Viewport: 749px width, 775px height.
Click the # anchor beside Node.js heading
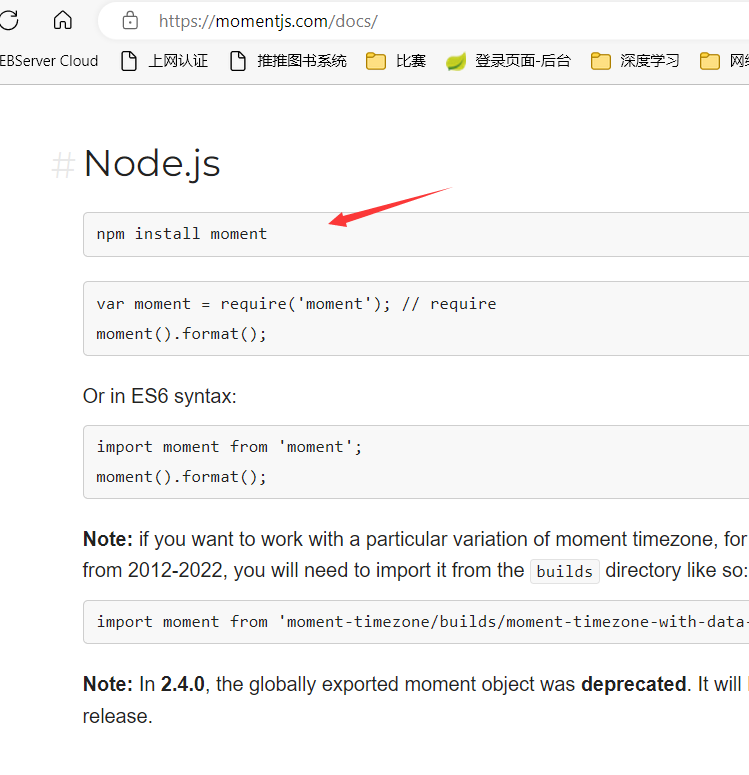click(63, 165)
